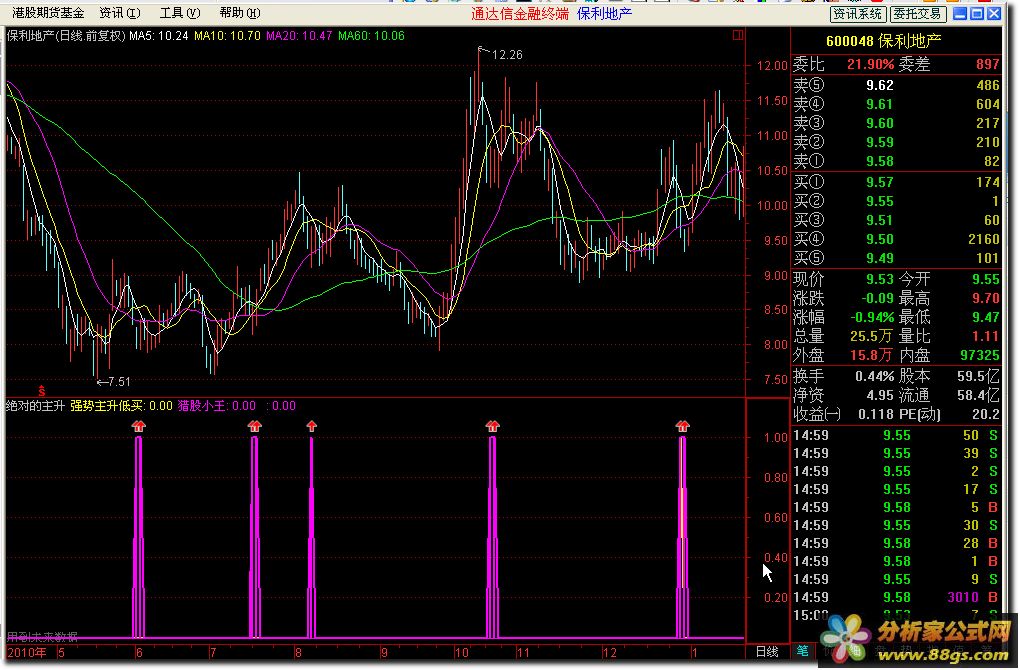Image resolution: width=1020 pixels, height=670 pixels.
Task: Minimize the trading terminal window
Action: click(x=960, y=14)
